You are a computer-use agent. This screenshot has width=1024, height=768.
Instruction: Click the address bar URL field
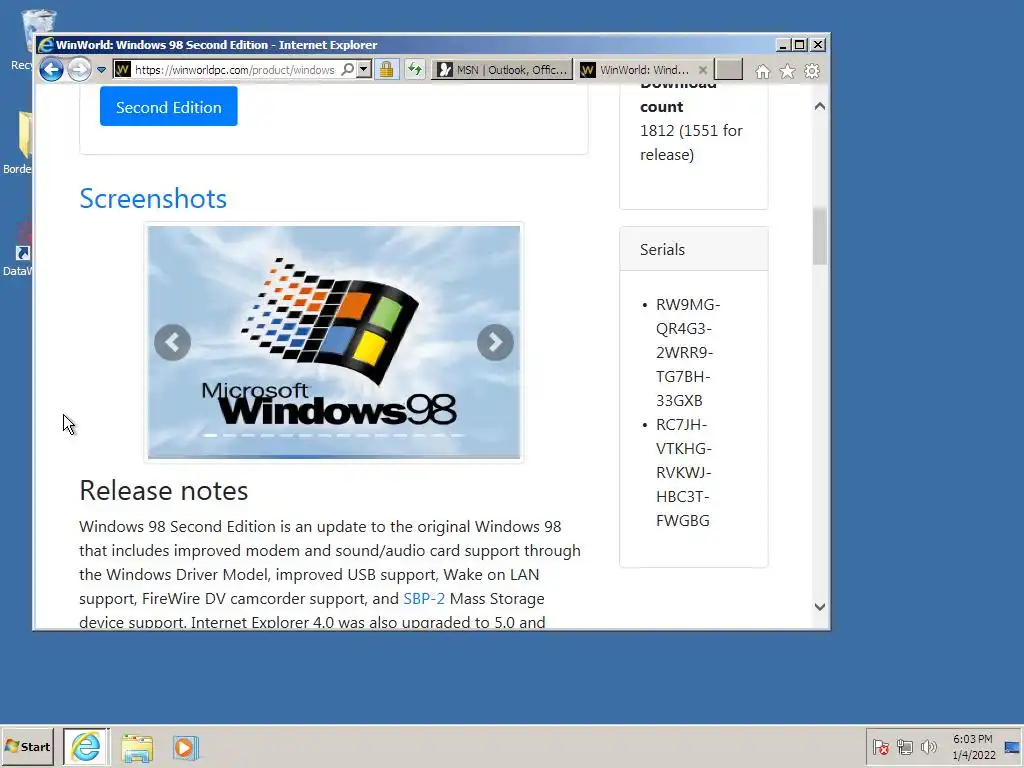(x=236, y=70)
